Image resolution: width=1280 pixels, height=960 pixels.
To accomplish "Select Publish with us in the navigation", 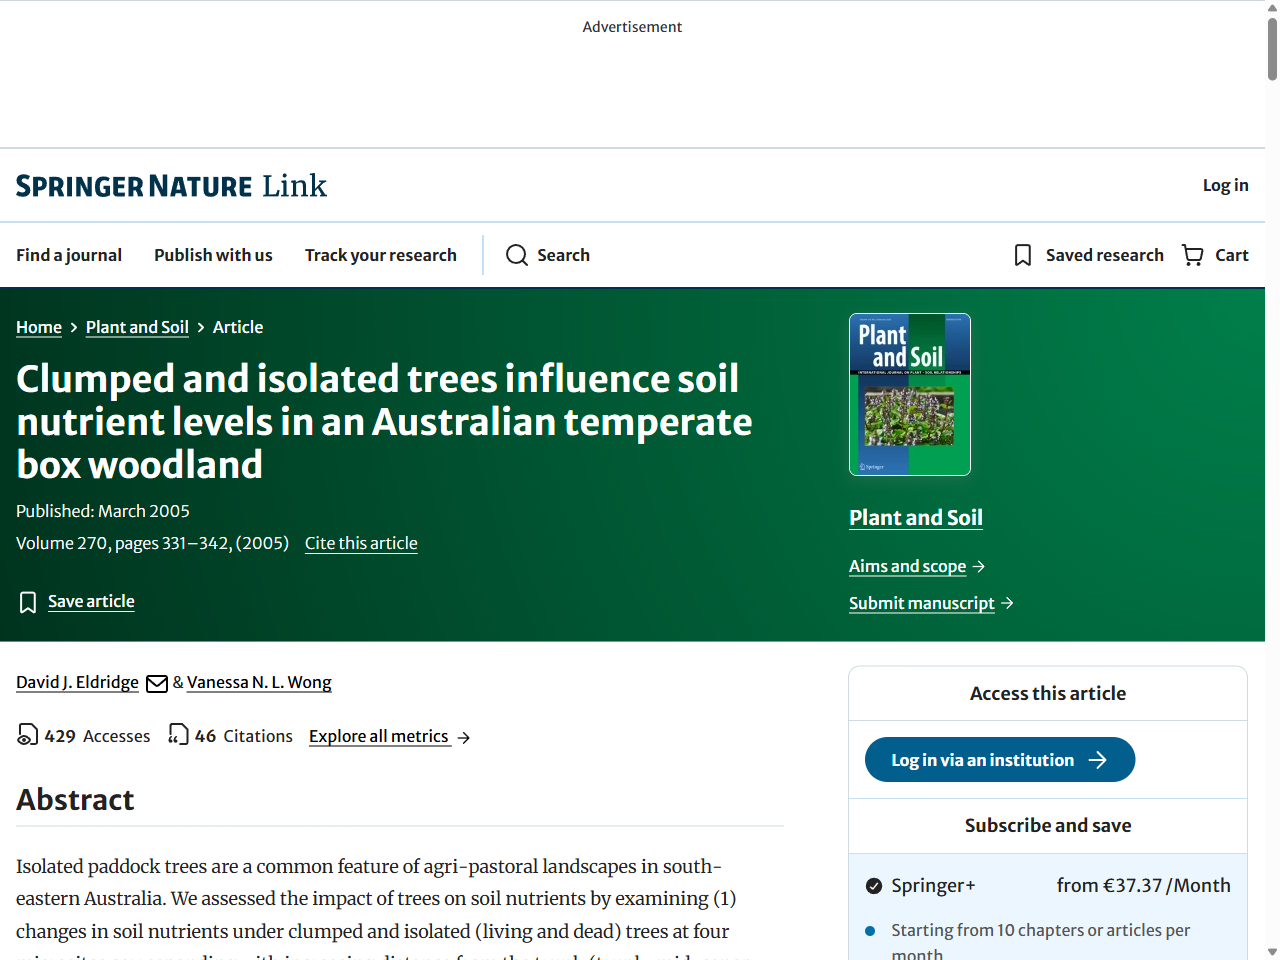I will pyautogui.click(x=212, y=255).
